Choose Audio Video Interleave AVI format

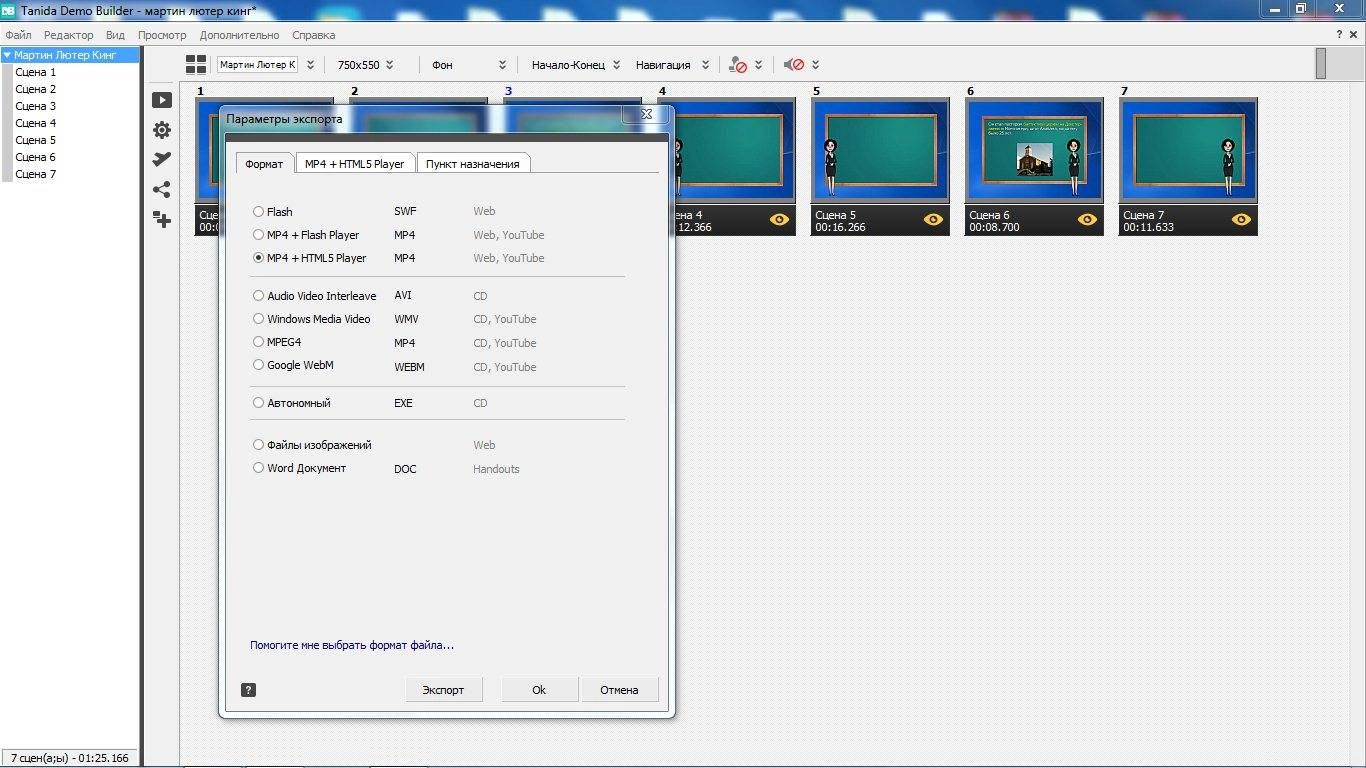click(259, 296)
